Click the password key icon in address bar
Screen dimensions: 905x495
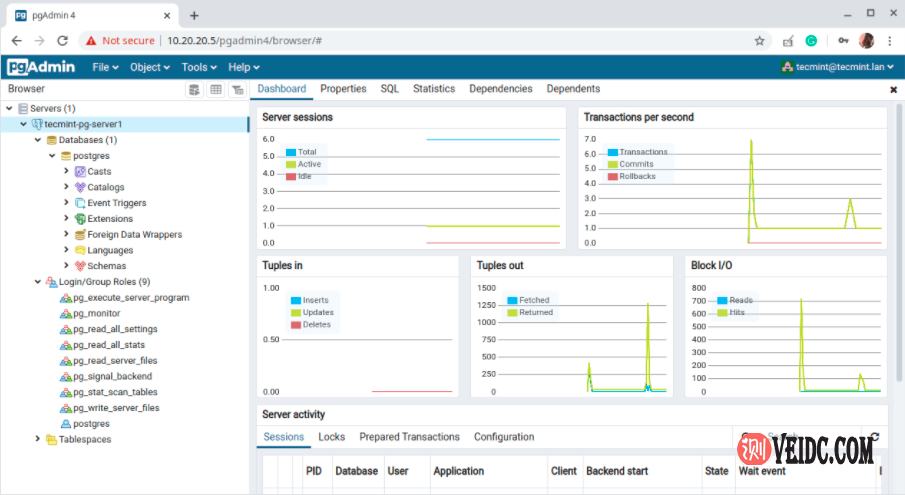click(843, 41)
